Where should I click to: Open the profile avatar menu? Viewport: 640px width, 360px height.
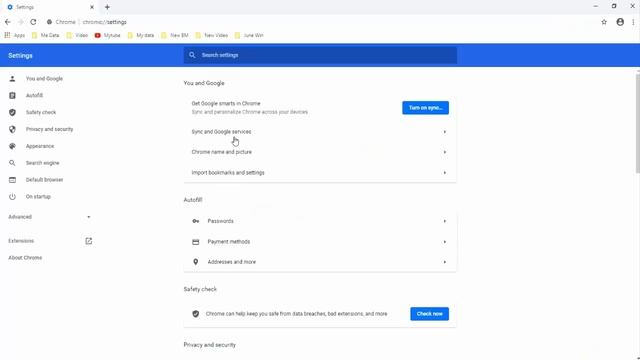coord(620,22)
